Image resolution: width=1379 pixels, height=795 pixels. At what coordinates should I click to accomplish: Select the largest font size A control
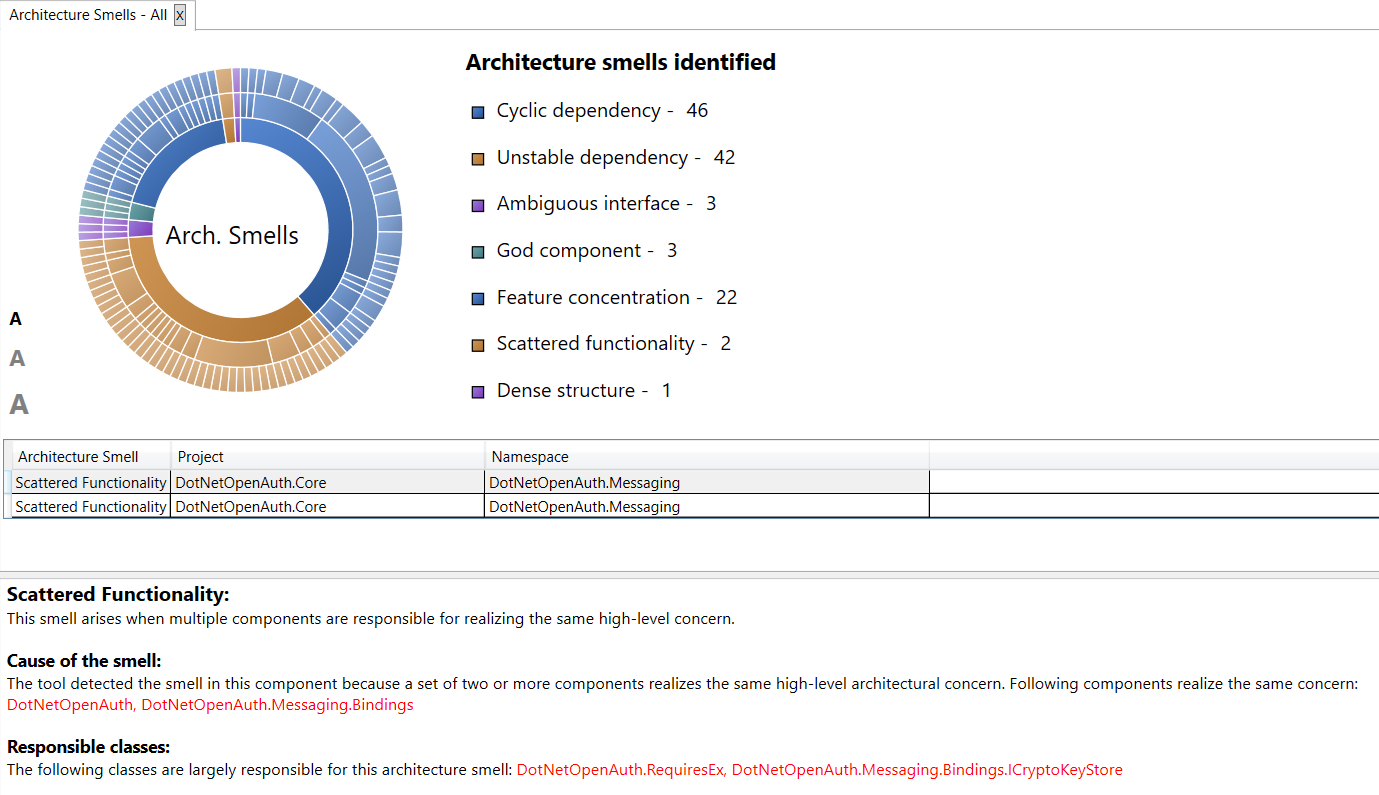(17, 404)
